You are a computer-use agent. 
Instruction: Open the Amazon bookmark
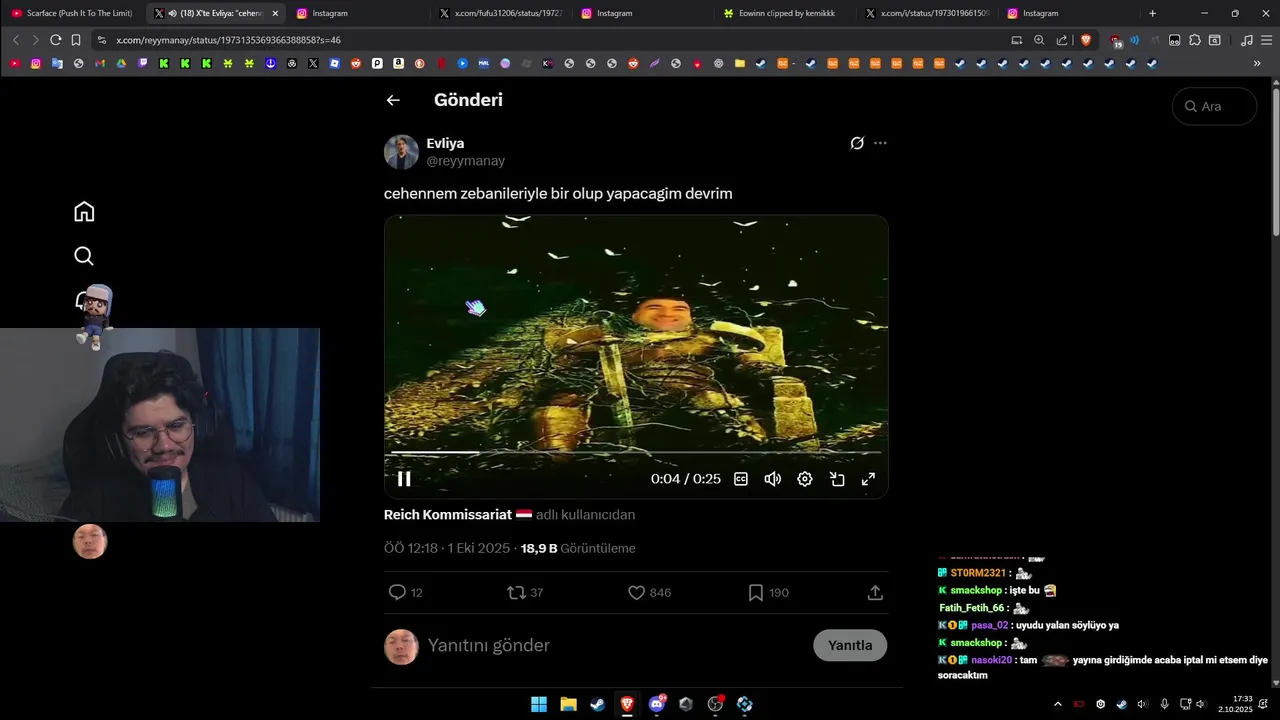pos(399,63)
